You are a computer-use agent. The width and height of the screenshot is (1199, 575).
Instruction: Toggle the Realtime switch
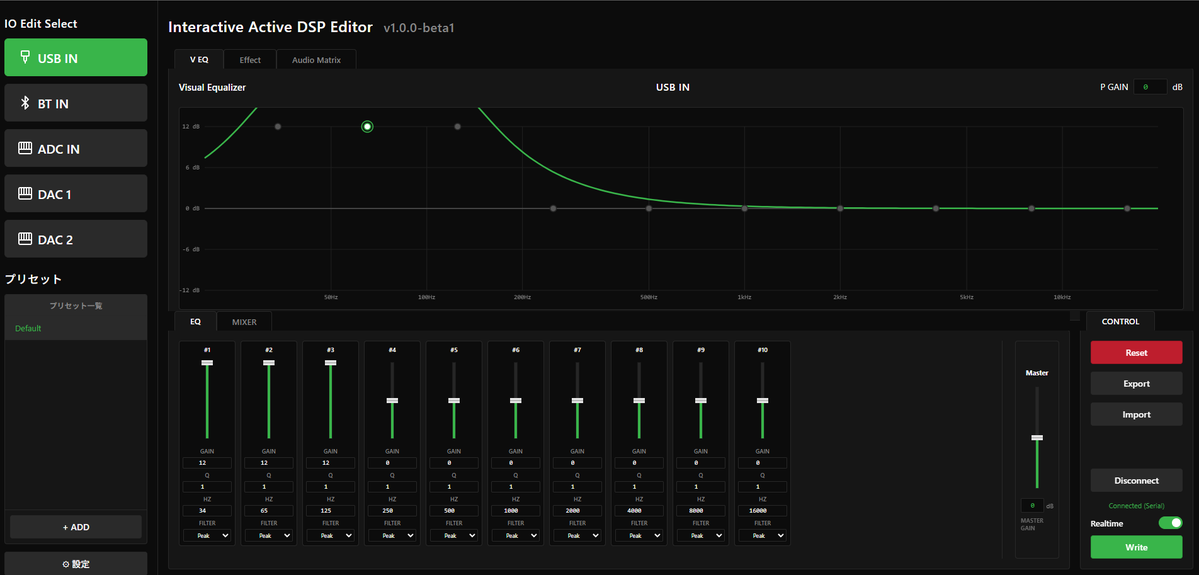pos(1171,523)
